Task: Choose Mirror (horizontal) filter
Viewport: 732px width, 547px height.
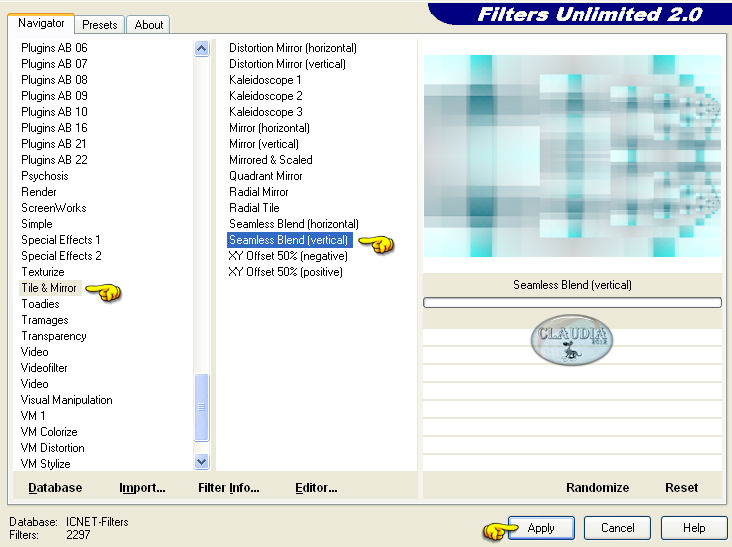Action: 269,127
